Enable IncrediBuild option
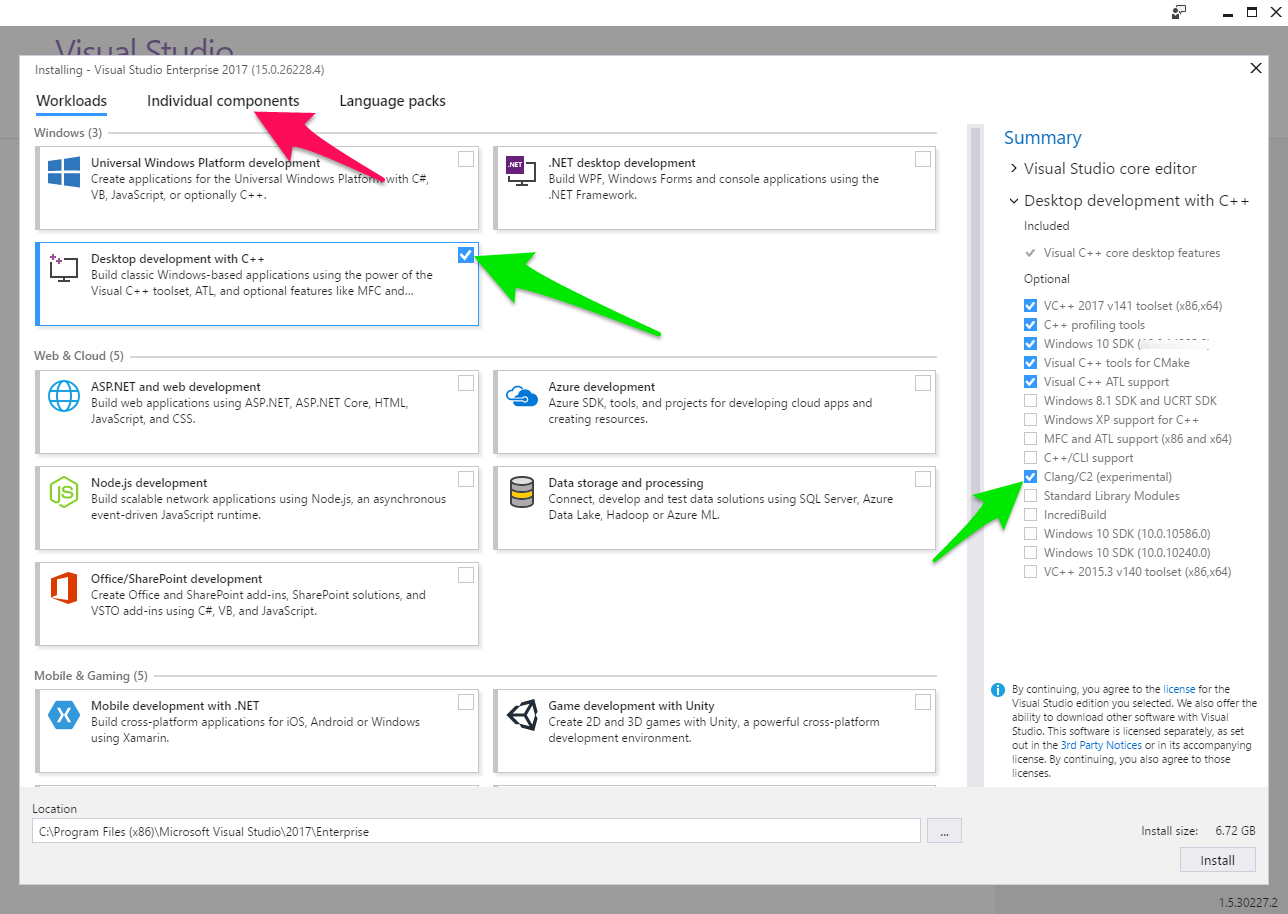The image size is (1288, 914). point(1030,515)
